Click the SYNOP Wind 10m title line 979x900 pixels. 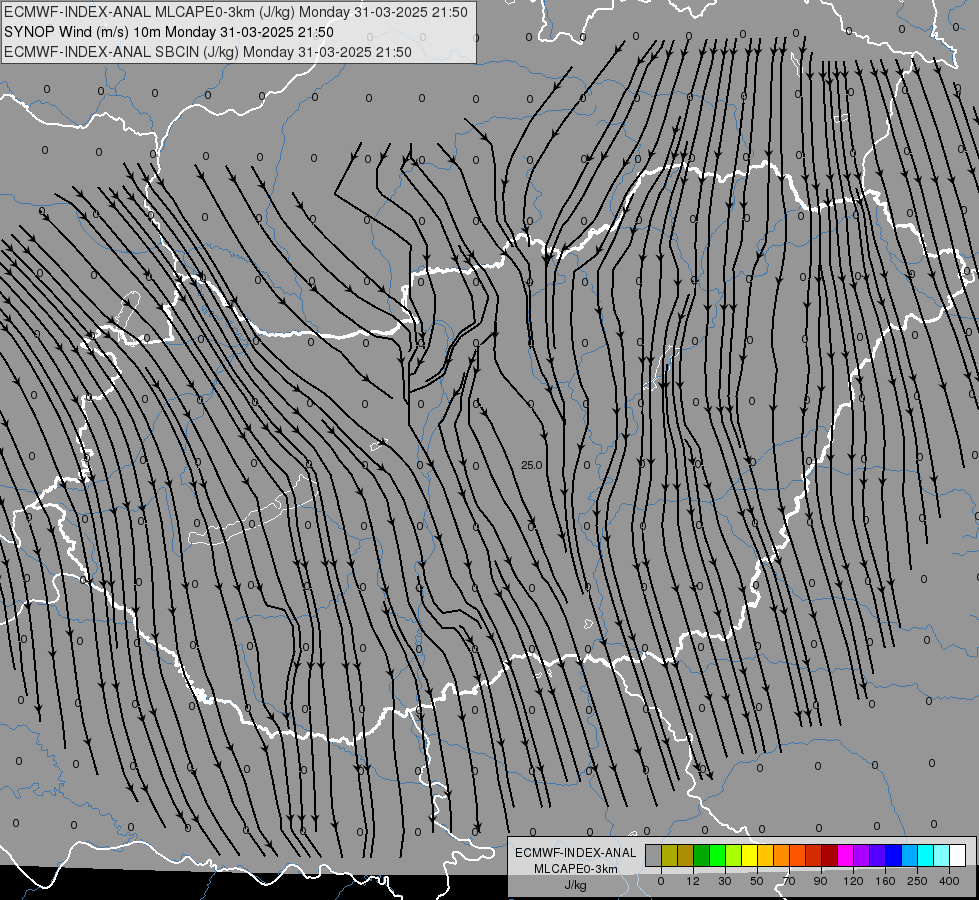click(x=169, y=32)
